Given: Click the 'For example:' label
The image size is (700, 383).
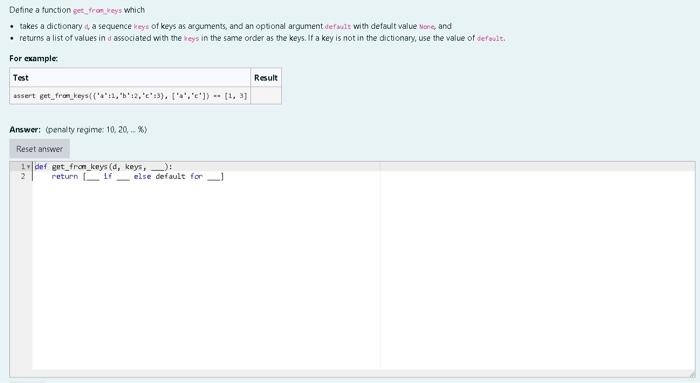Looking at the screenshot, I should [x=33, y=58].
